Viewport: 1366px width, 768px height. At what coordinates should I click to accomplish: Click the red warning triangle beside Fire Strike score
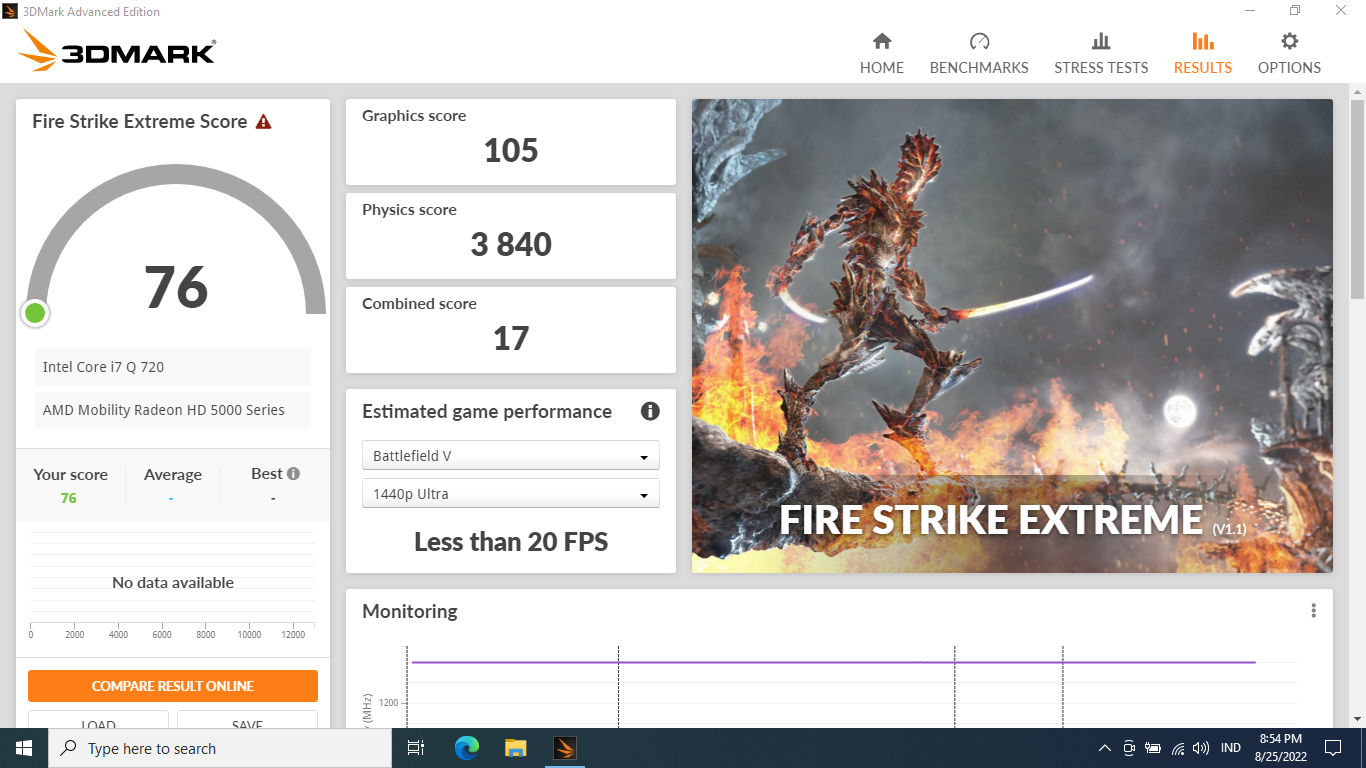[263, 122]
